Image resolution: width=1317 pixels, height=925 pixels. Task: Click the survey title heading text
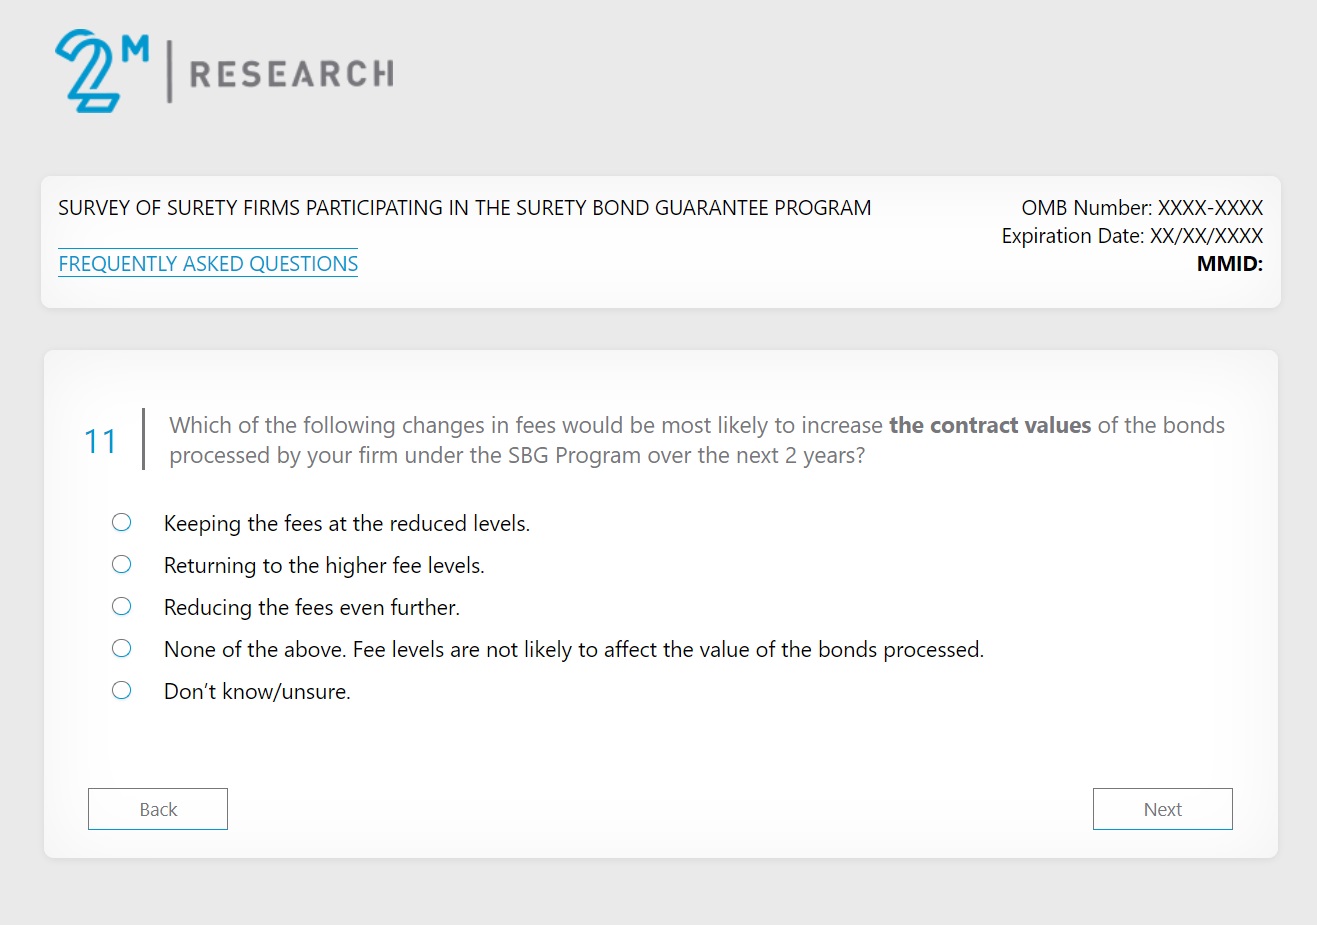[464, 208]
